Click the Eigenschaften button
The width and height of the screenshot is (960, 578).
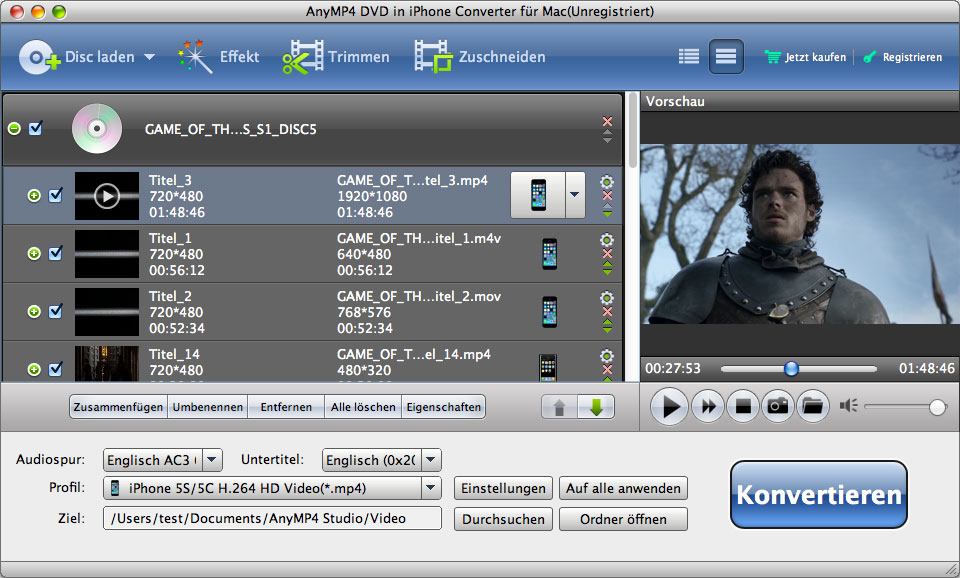click(x=444, y=407)
